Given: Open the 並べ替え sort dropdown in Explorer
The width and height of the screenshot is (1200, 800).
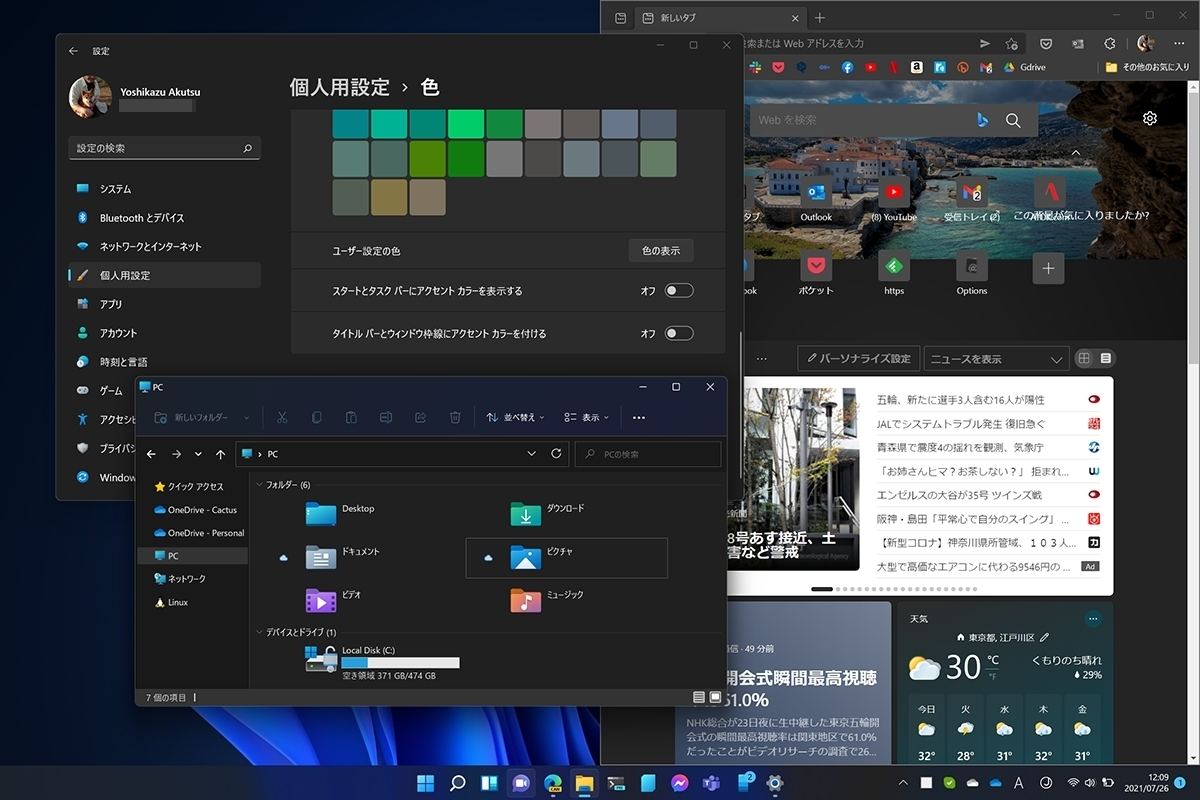Looking at the screenshot, I should [x=515, y=417].
